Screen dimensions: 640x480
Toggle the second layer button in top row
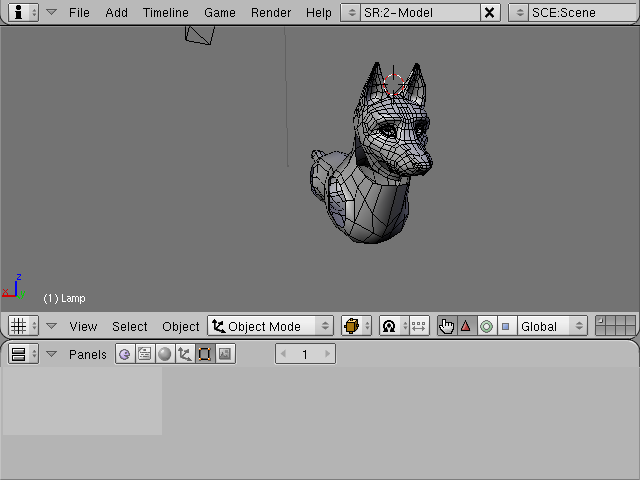[610, 321]
